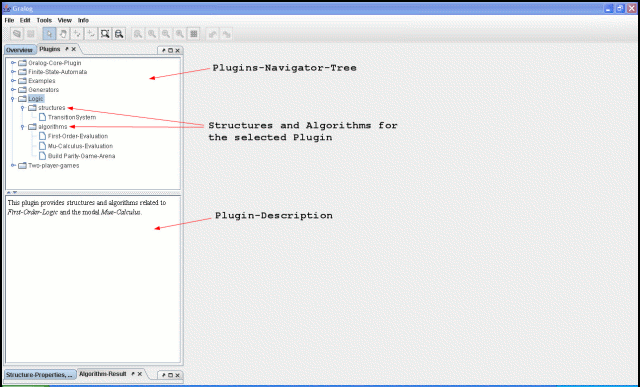This screenshot has height=387, width=640.
Task: Select the hand pan tool
Action: pos(63,34)
